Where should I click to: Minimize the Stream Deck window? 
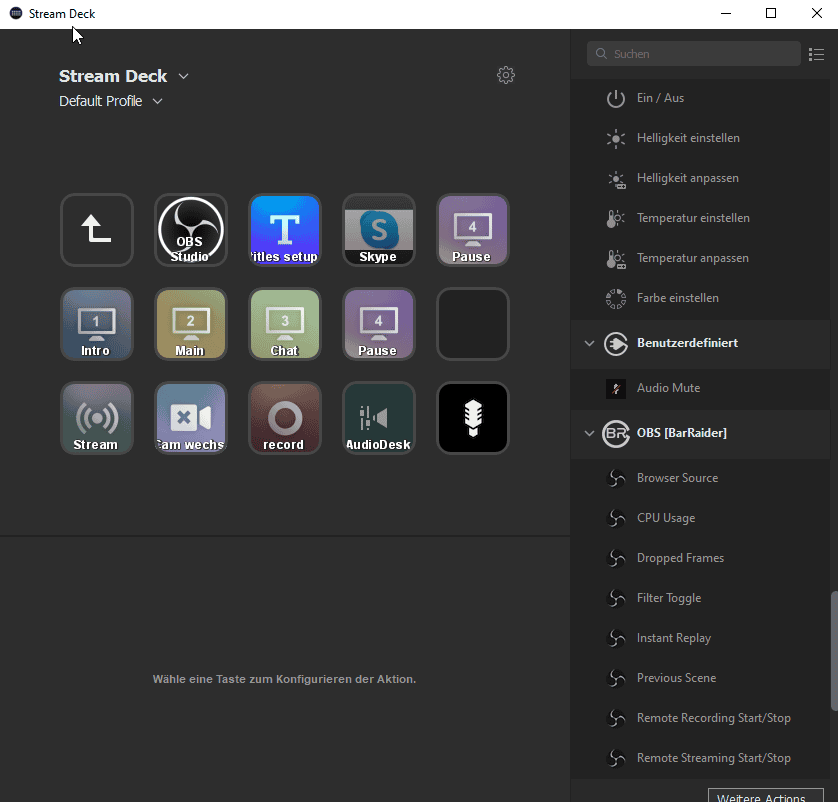(x=726, y=13)
